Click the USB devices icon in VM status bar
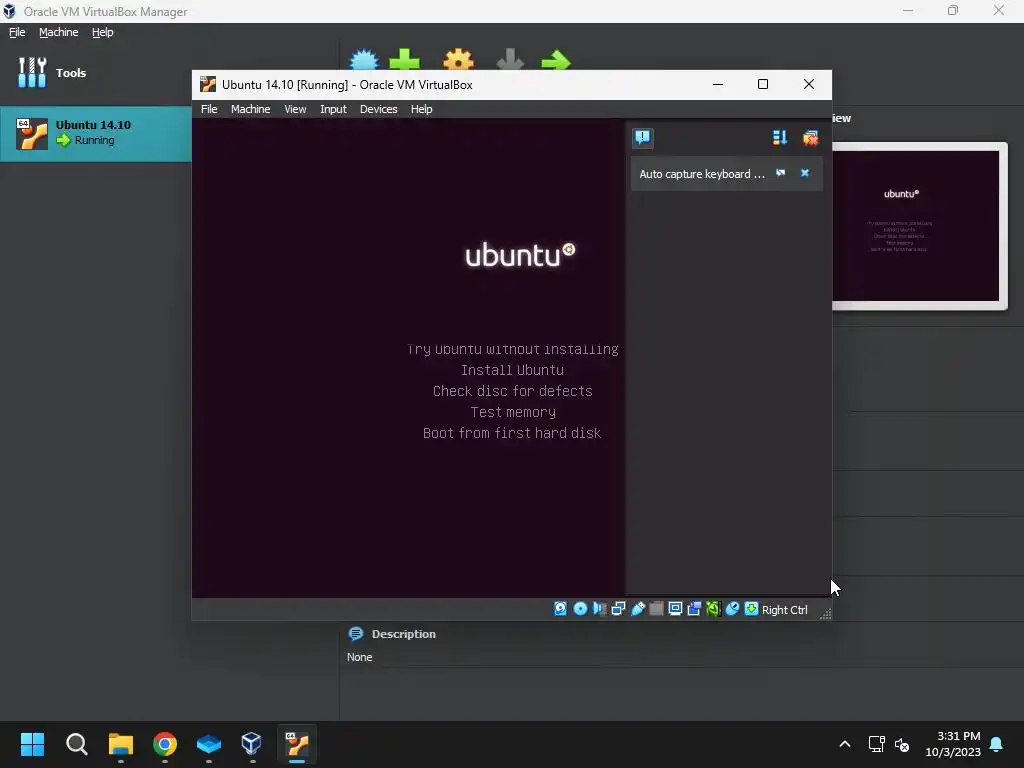Screen dimensions: 1024x768 point(637,609)
